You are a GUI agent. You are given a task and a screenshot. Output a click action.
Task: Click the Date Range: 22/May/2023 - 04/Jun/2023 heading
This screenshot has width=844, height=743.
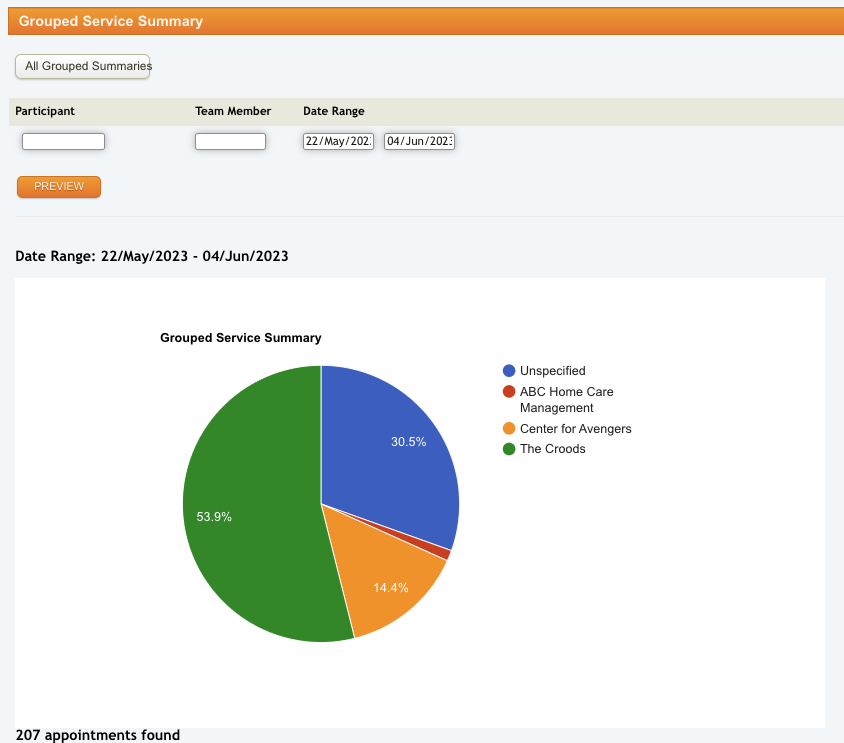pyautogui.click(x=152, y=256)
